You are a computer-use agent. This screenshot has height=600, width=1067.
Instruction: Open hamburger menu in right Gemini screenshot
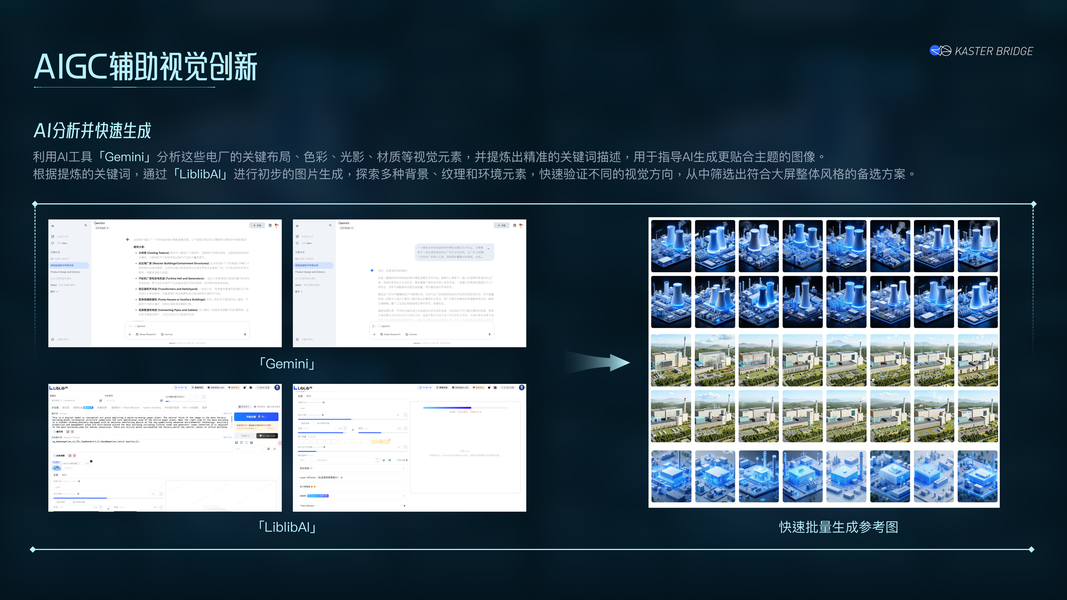(297, 226)
